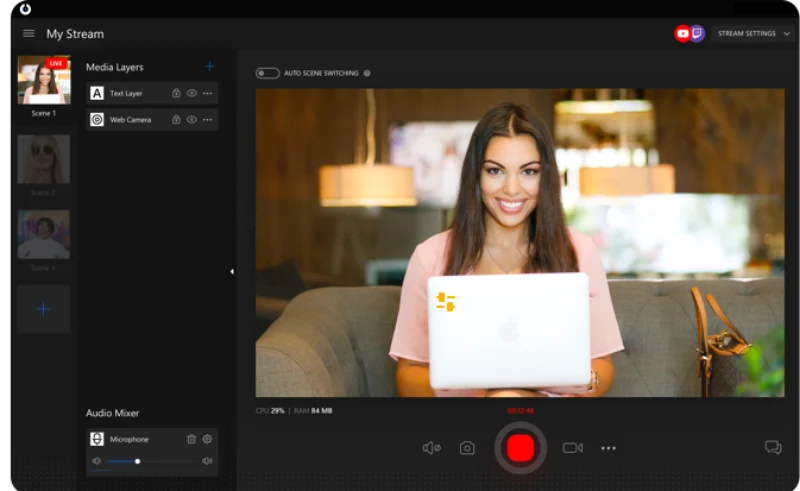
Task: Delete the Microphone audio source
Action: [x=191, y=439]
